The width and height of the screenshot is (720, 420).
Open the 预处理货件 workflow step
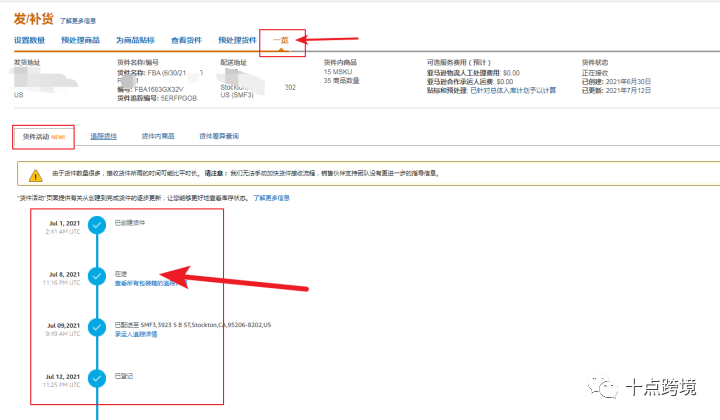click(237, 40)
